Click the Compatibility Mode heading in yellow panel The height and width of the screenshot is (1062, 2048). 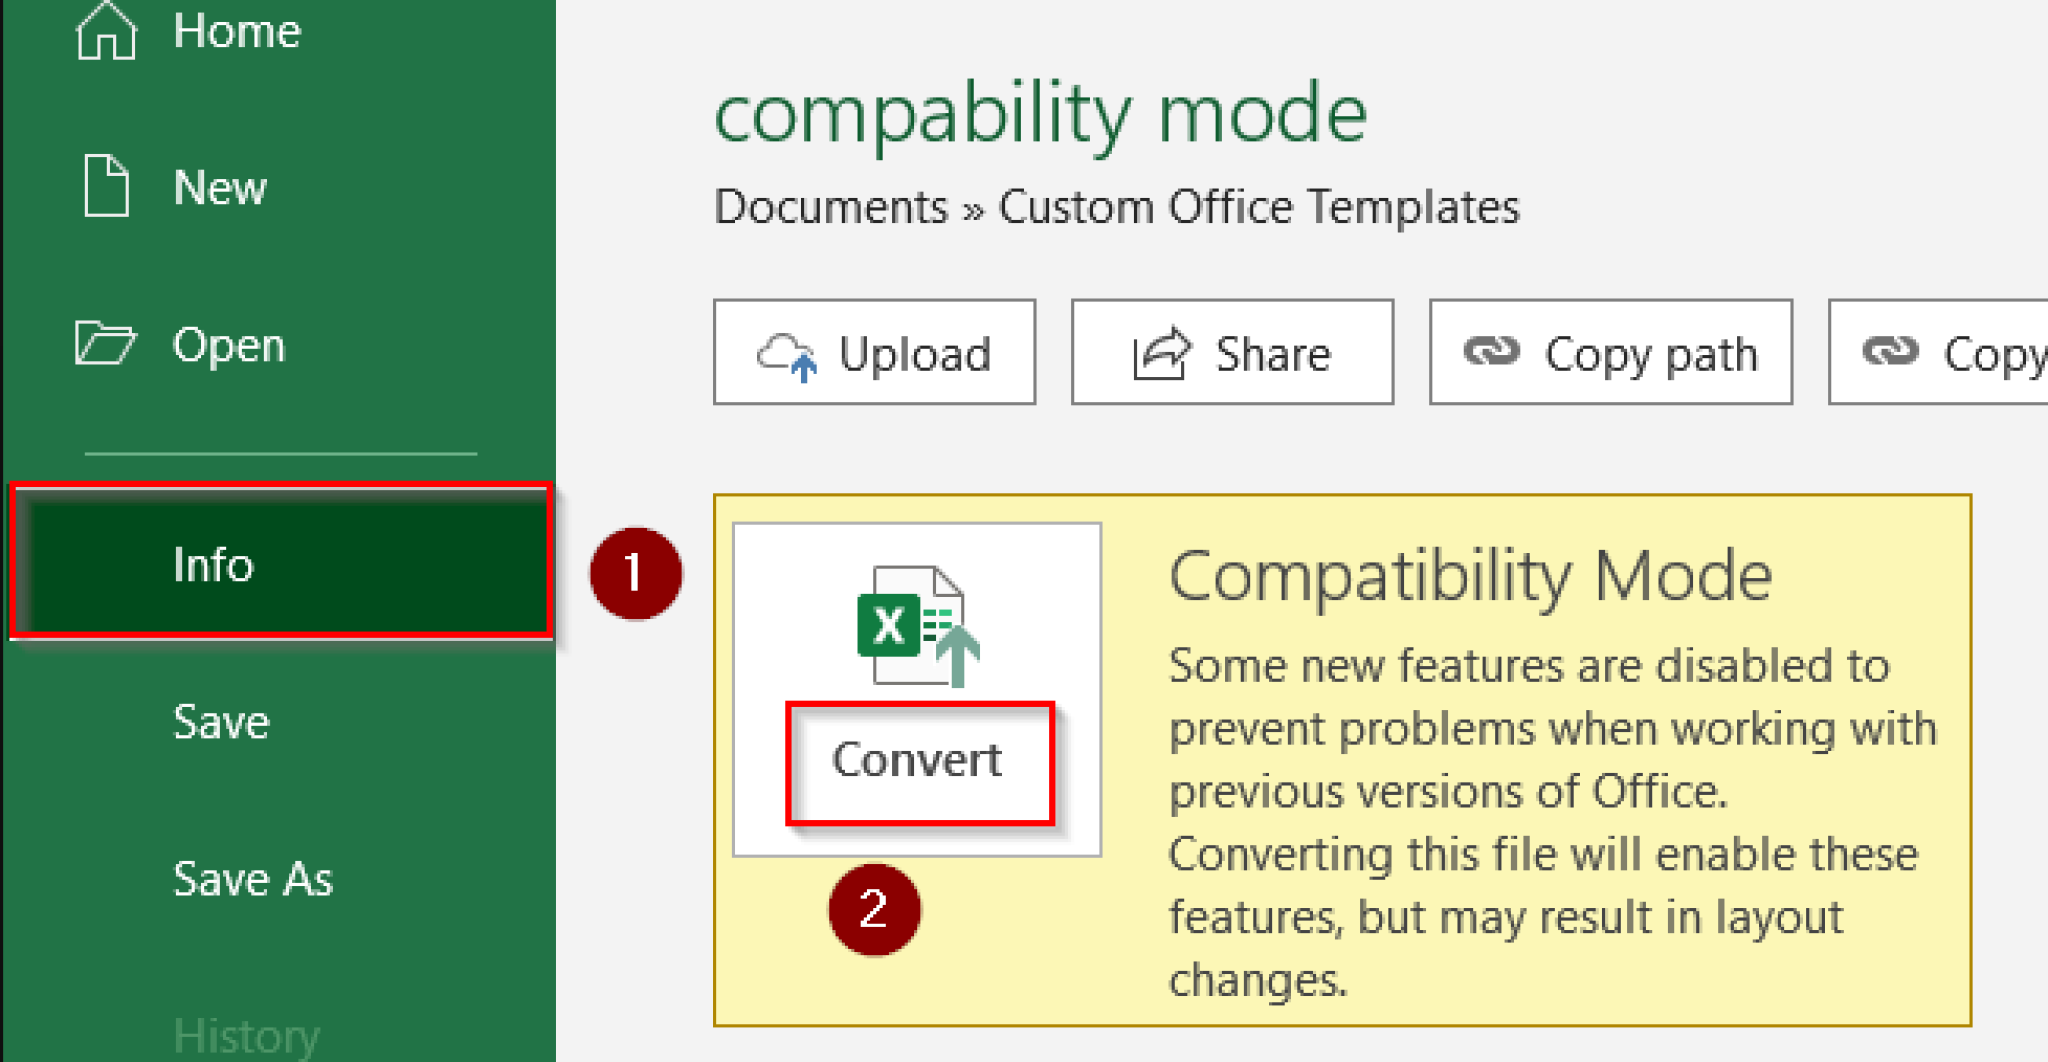1469,577
